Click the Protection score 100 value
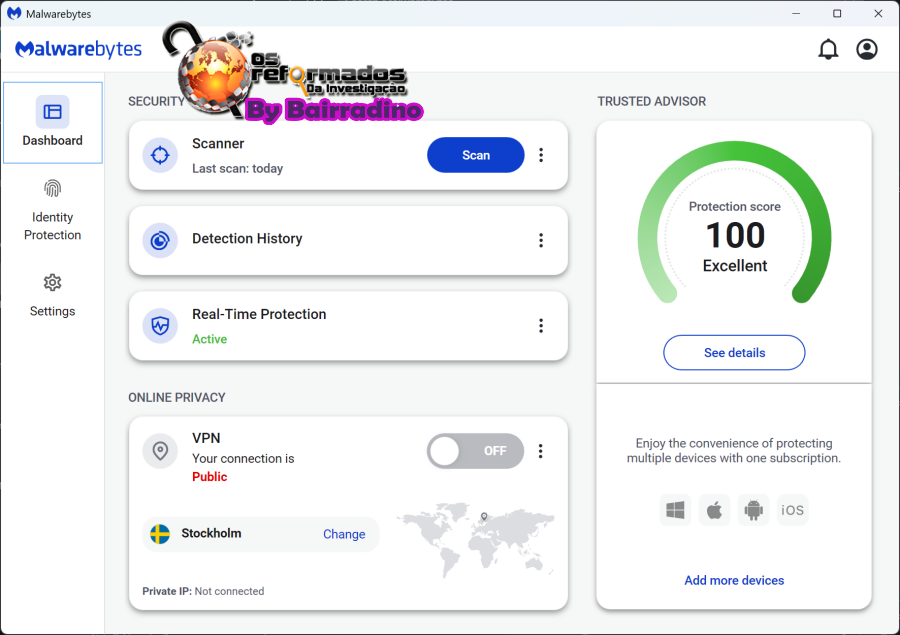900x635 pixels. (x=735, y=235)
